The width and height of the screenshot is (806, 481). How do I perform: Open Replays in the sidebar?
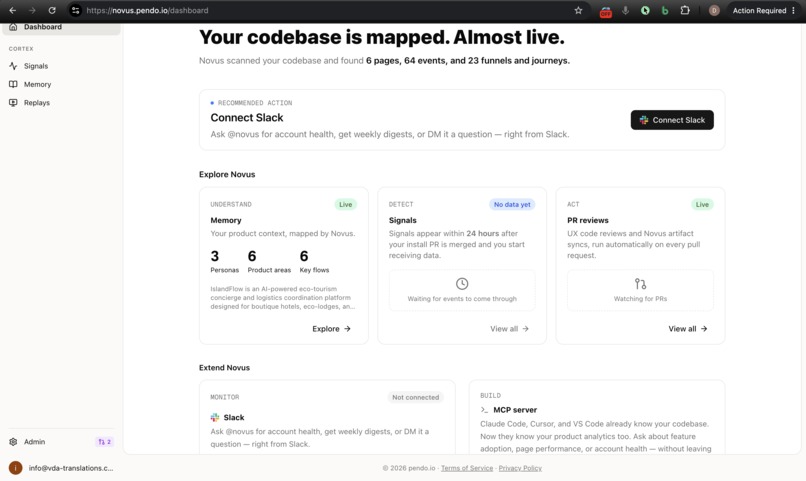(61, 103)
